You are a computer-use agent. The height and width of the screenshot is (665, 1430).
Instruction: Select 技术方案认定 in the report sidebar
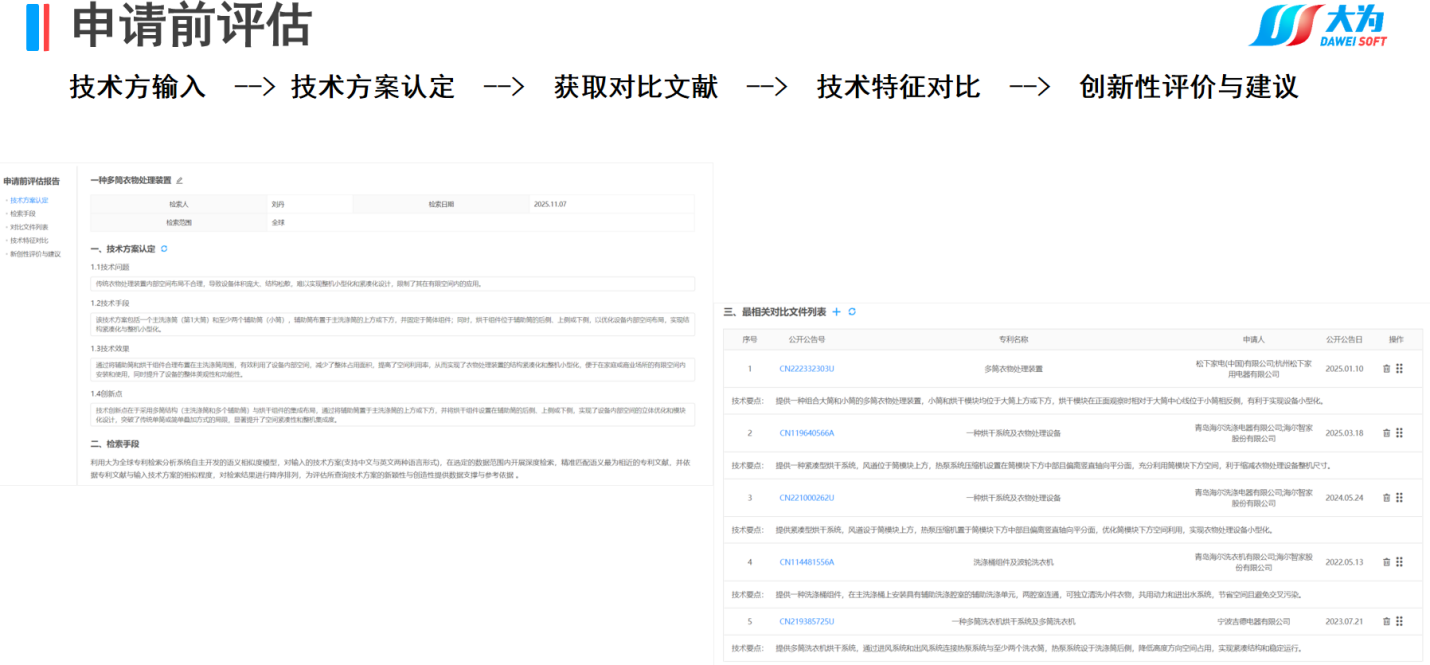[x=29, y=200]
